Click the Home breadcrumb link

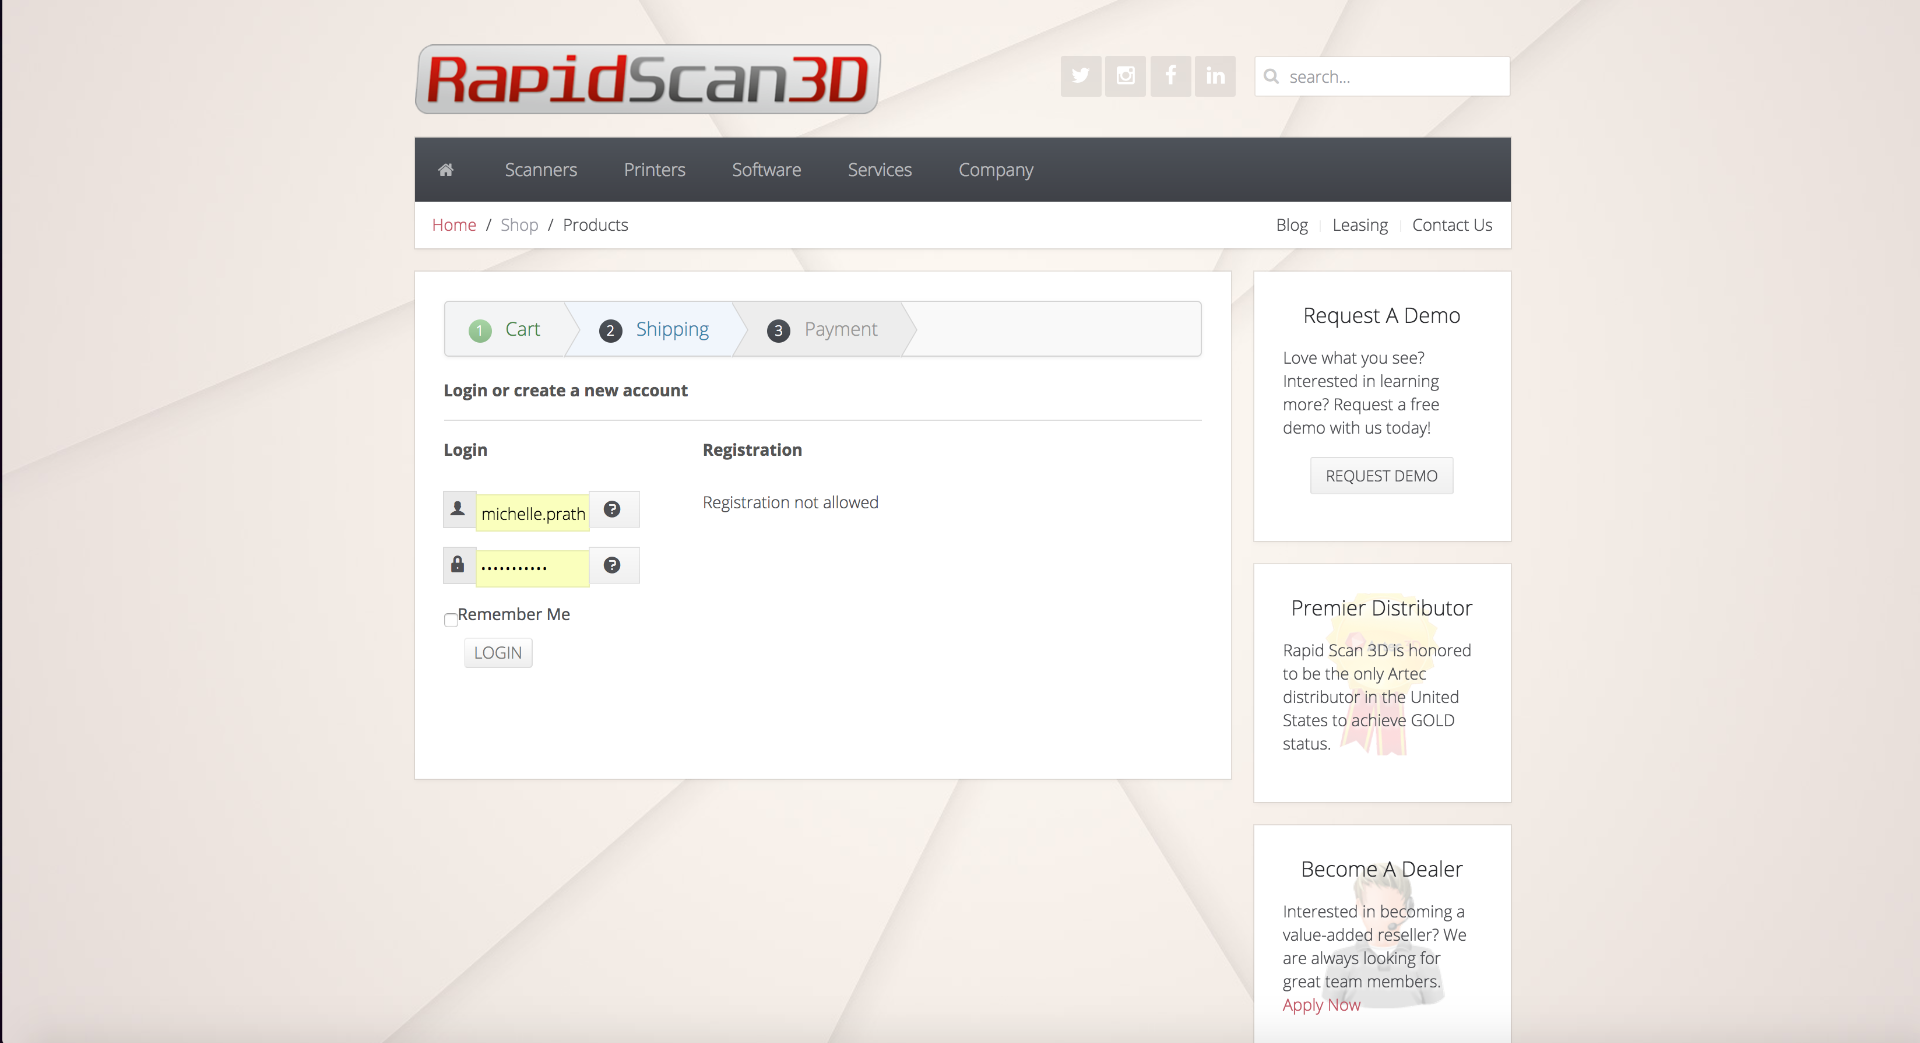click(454, 225)
